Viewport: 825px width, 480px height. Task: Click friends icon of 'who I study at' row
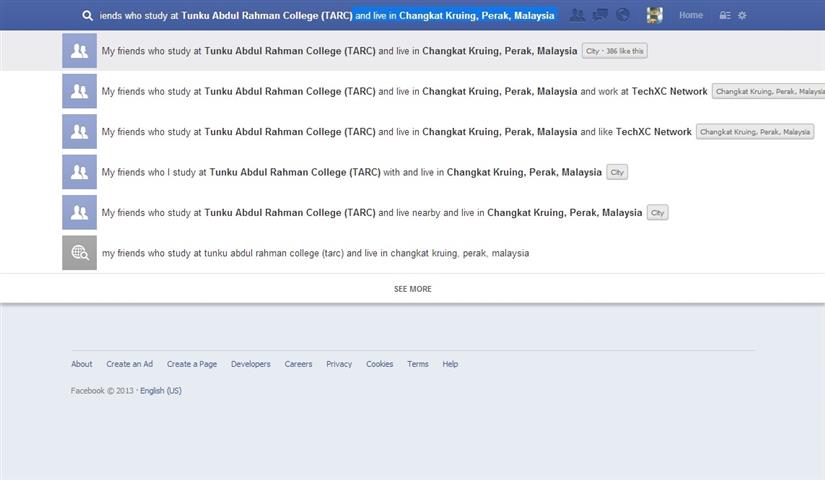point(79,172)
